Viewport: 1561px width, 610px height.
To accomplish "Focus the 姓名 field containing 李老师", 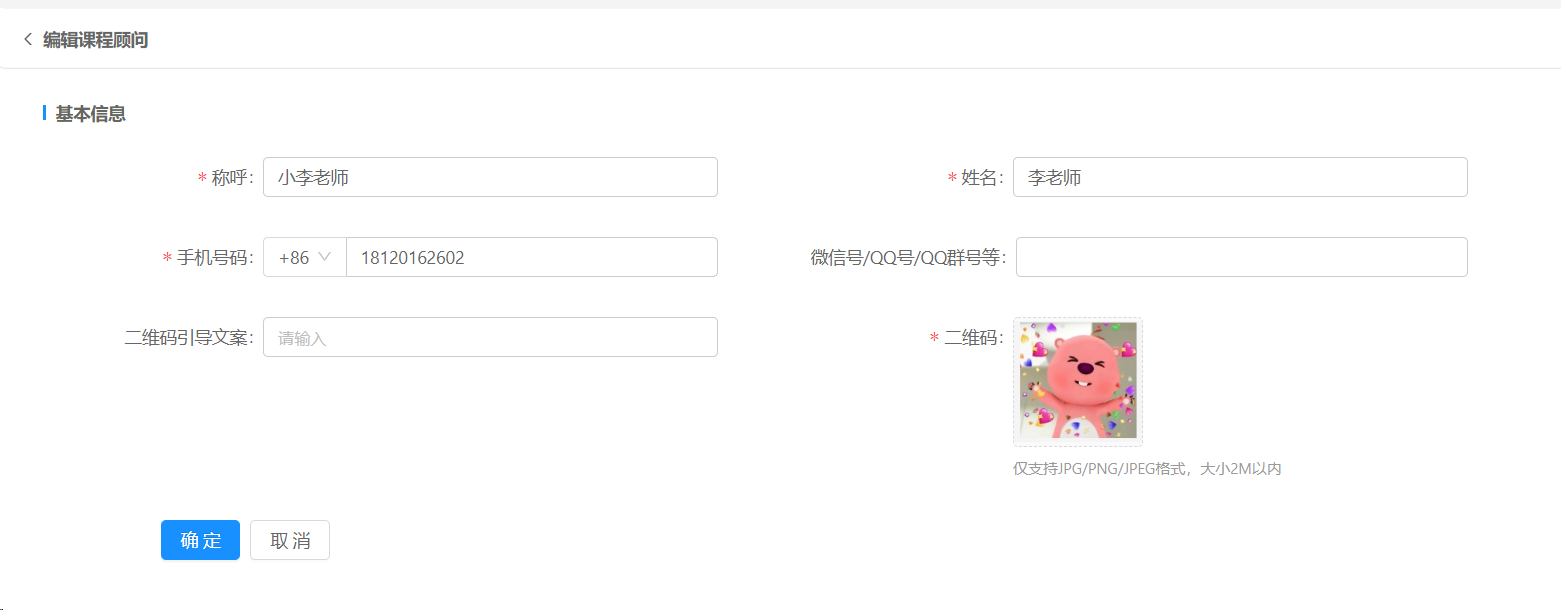I will tap(1240, 177).
